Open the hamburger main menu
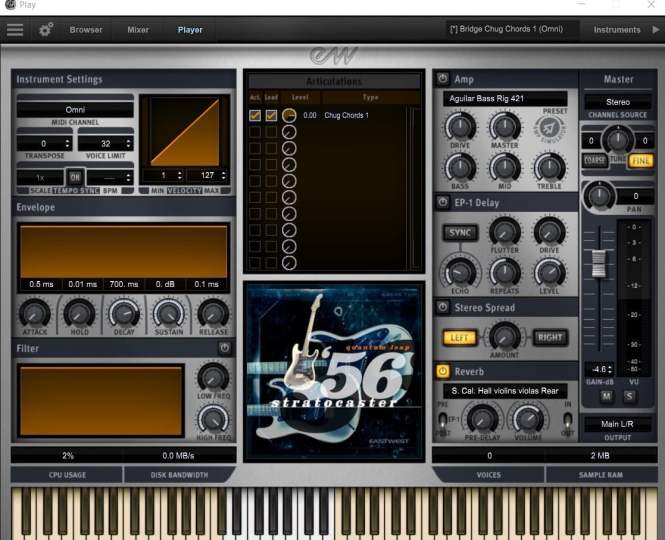Image resolution: width=665 pixels, height=540 pixels. coord(15,30)
